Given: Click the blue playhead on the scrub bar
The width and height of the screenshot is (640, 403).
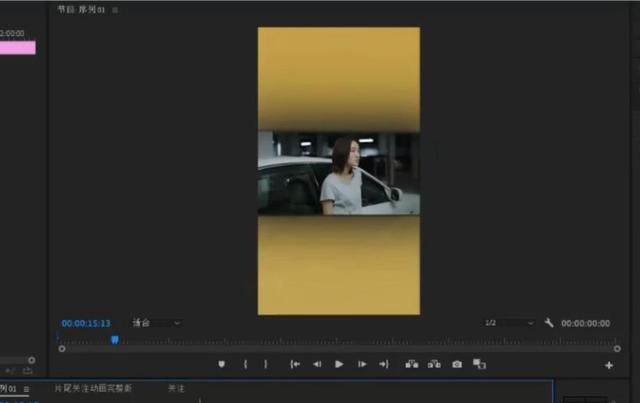Looking at the screenshot, I should click(114, 340).
